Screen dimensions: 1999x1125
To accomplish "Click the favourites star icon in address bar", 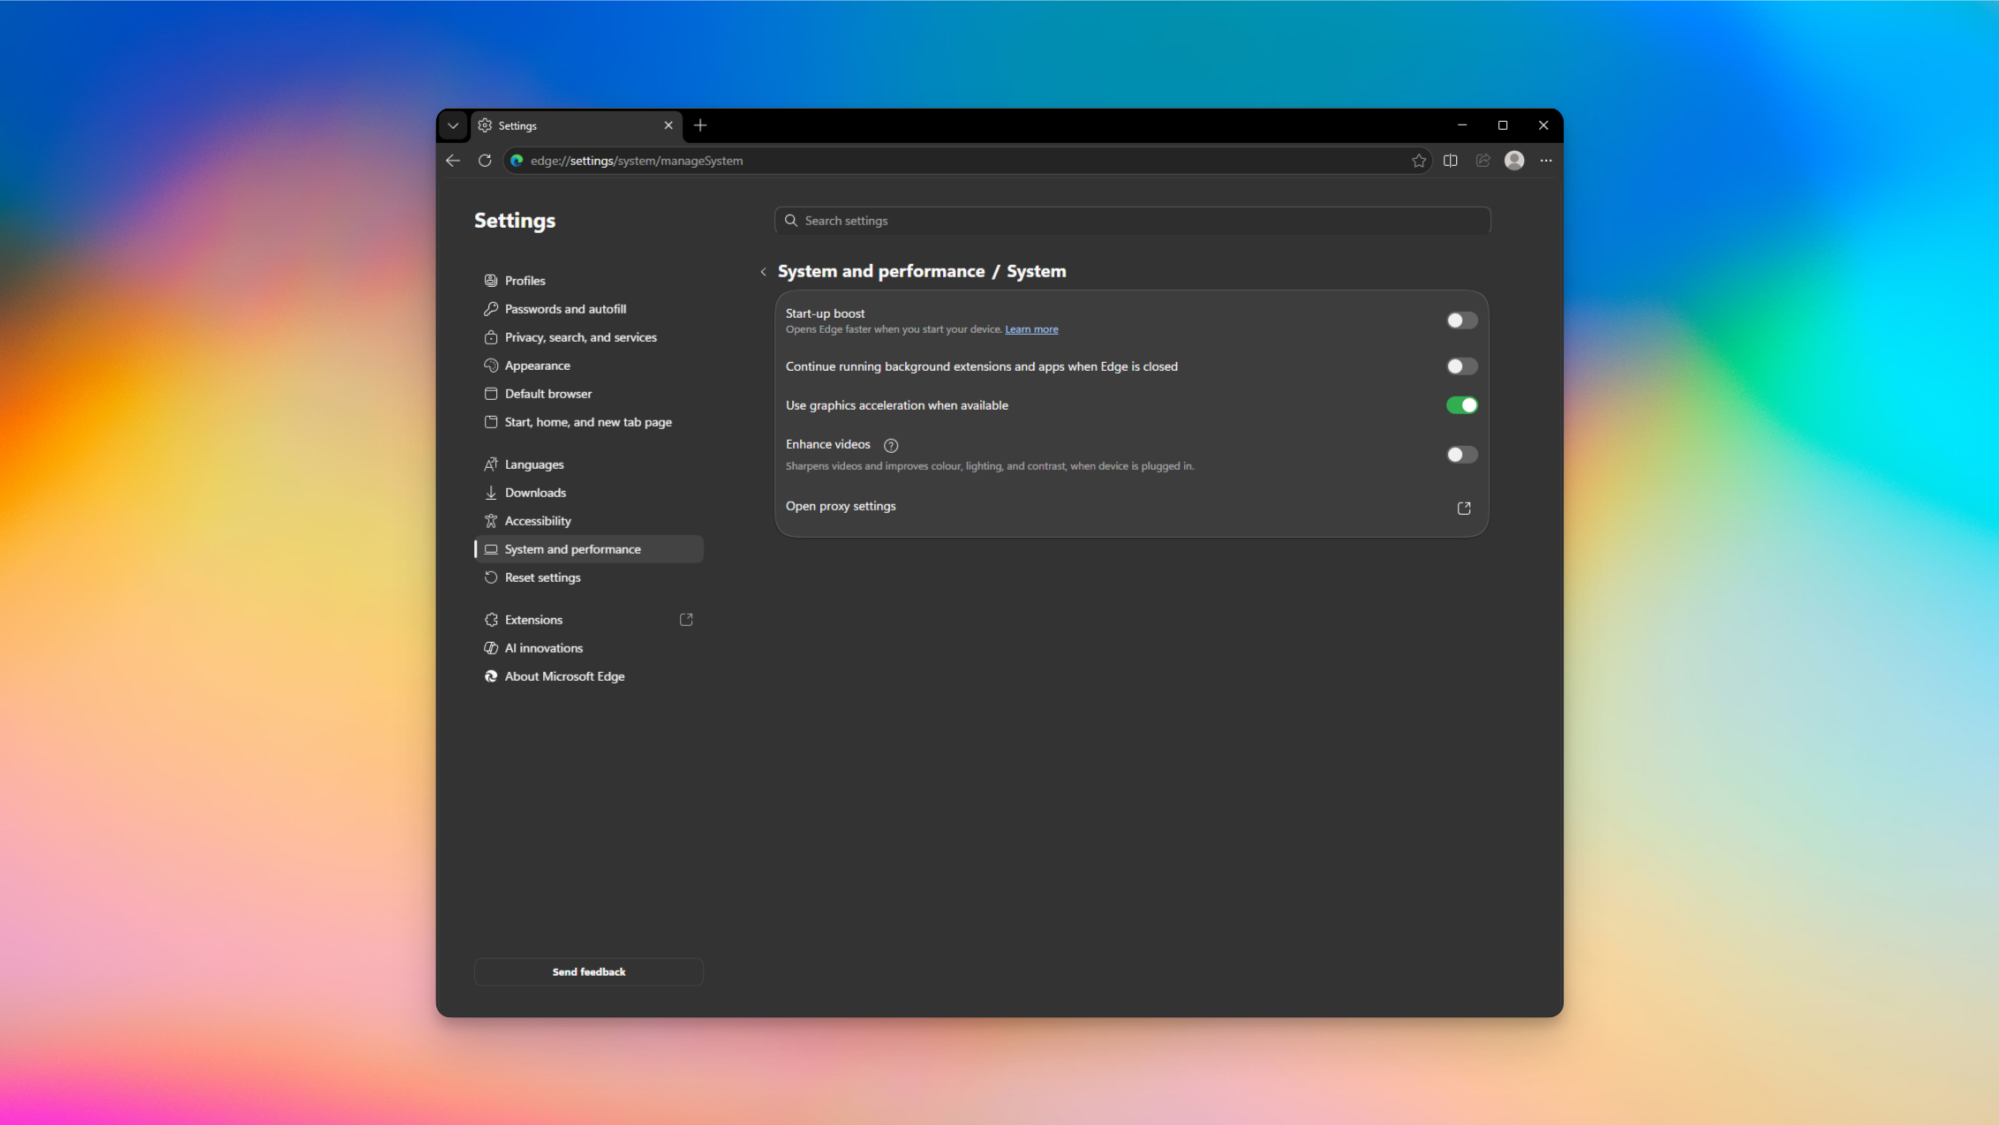I will click(x=1418, y=161).
